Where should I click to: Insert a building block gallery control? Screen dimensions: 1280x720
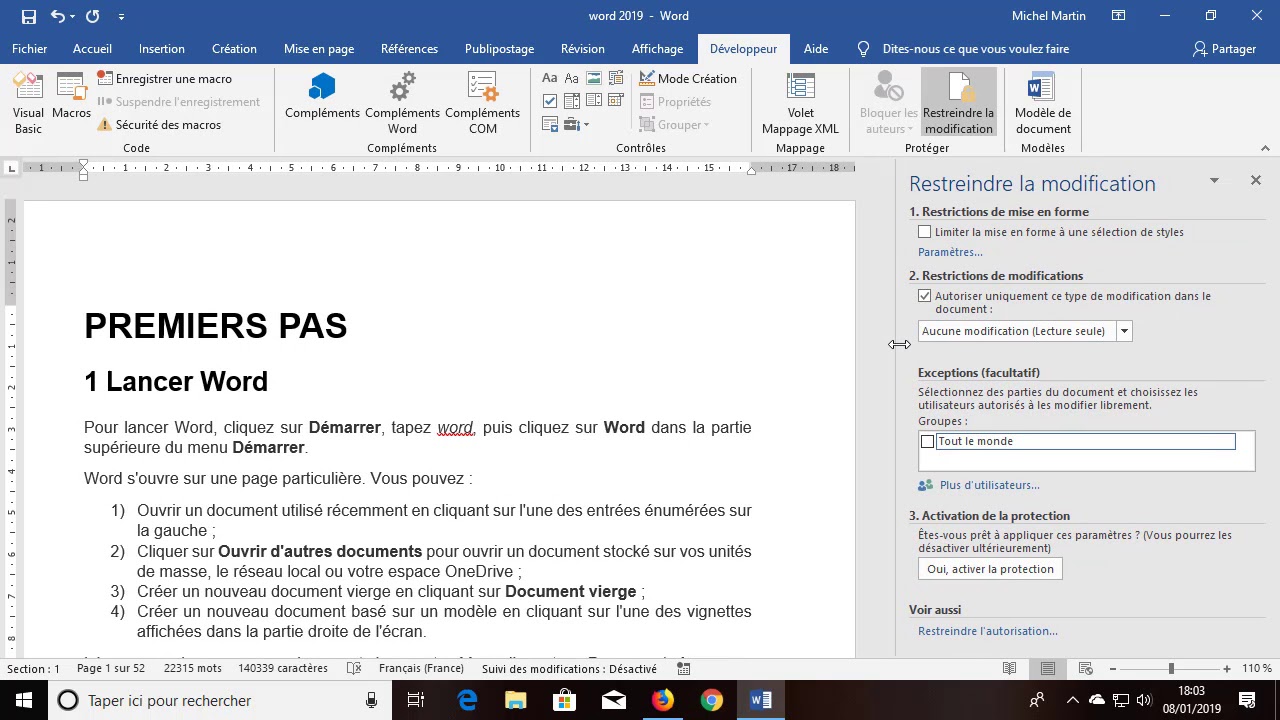tap(616, 79)
